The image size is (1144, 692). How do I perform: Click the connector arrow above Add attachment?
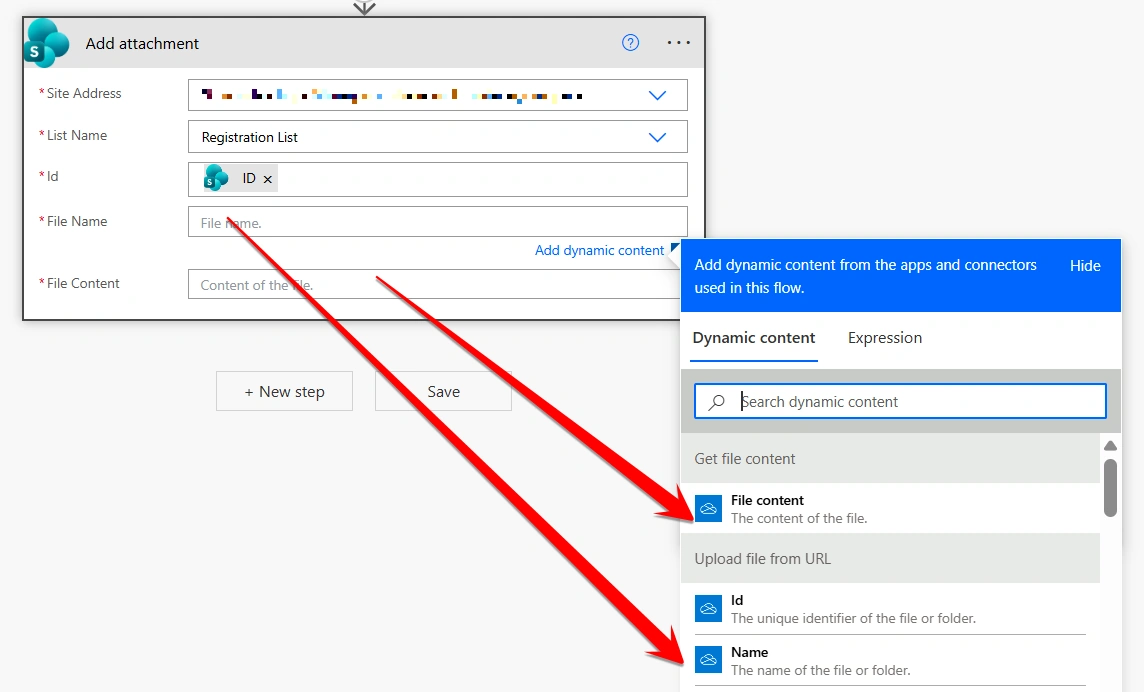coord(364,7)
